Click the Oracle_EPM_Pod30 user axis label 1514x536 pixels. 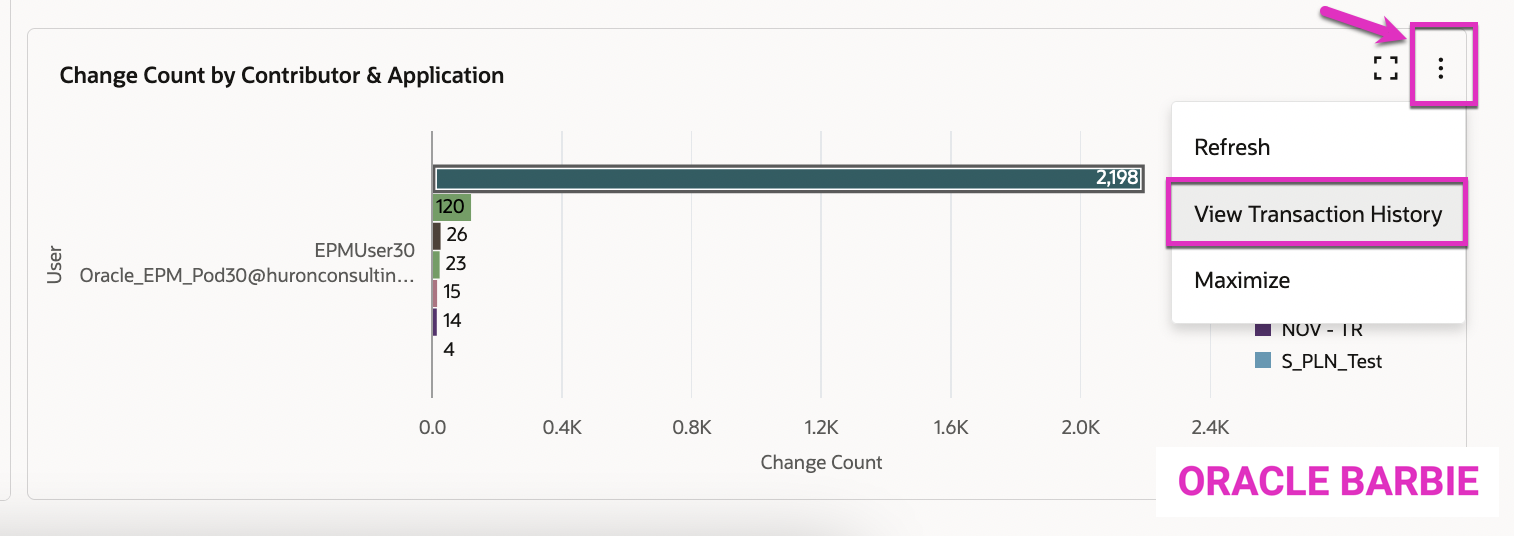(x=246, y=275)
